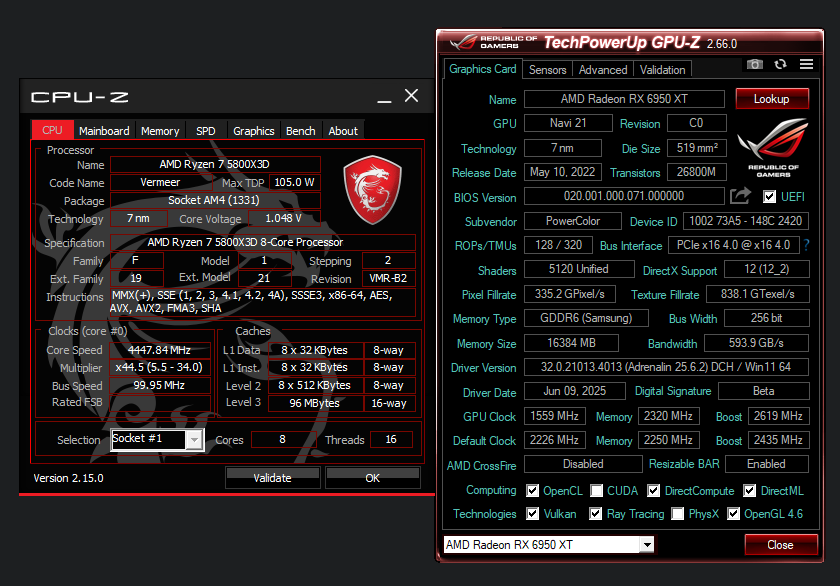Select the Graphics Card tab in GPU-Z
This screenshot has width=840, height=586.
pyautogui.click(x=483, y=69)
